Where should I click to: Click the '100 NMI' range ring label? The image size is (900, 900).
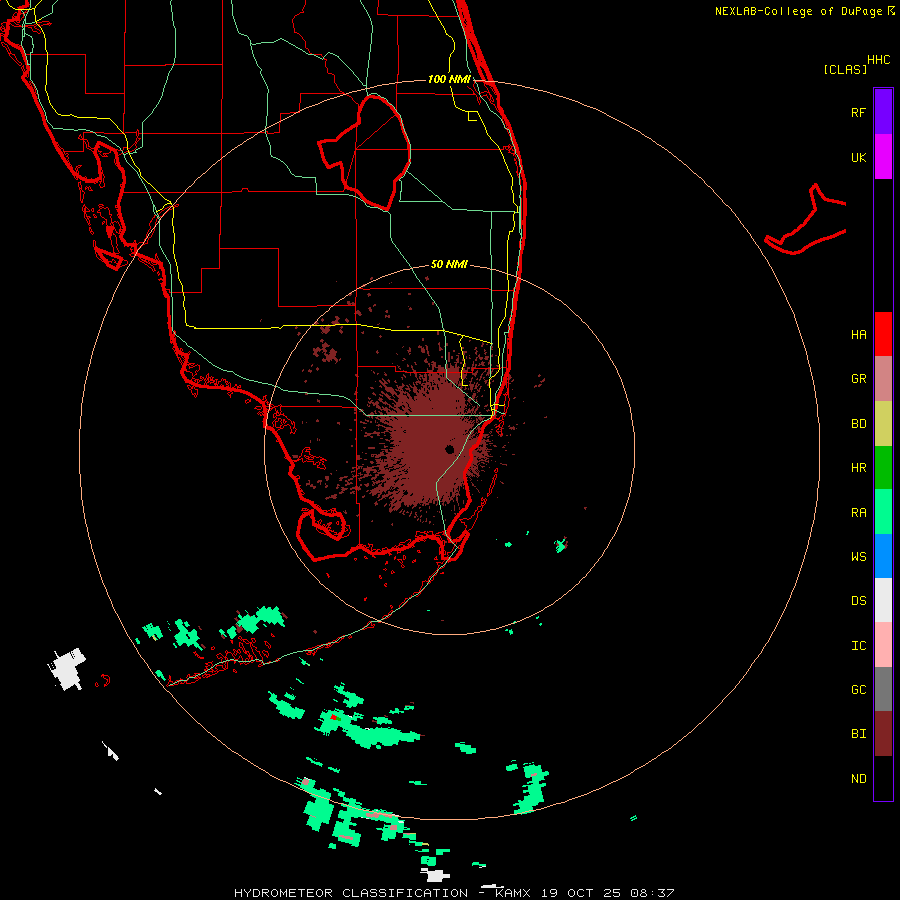449,79
